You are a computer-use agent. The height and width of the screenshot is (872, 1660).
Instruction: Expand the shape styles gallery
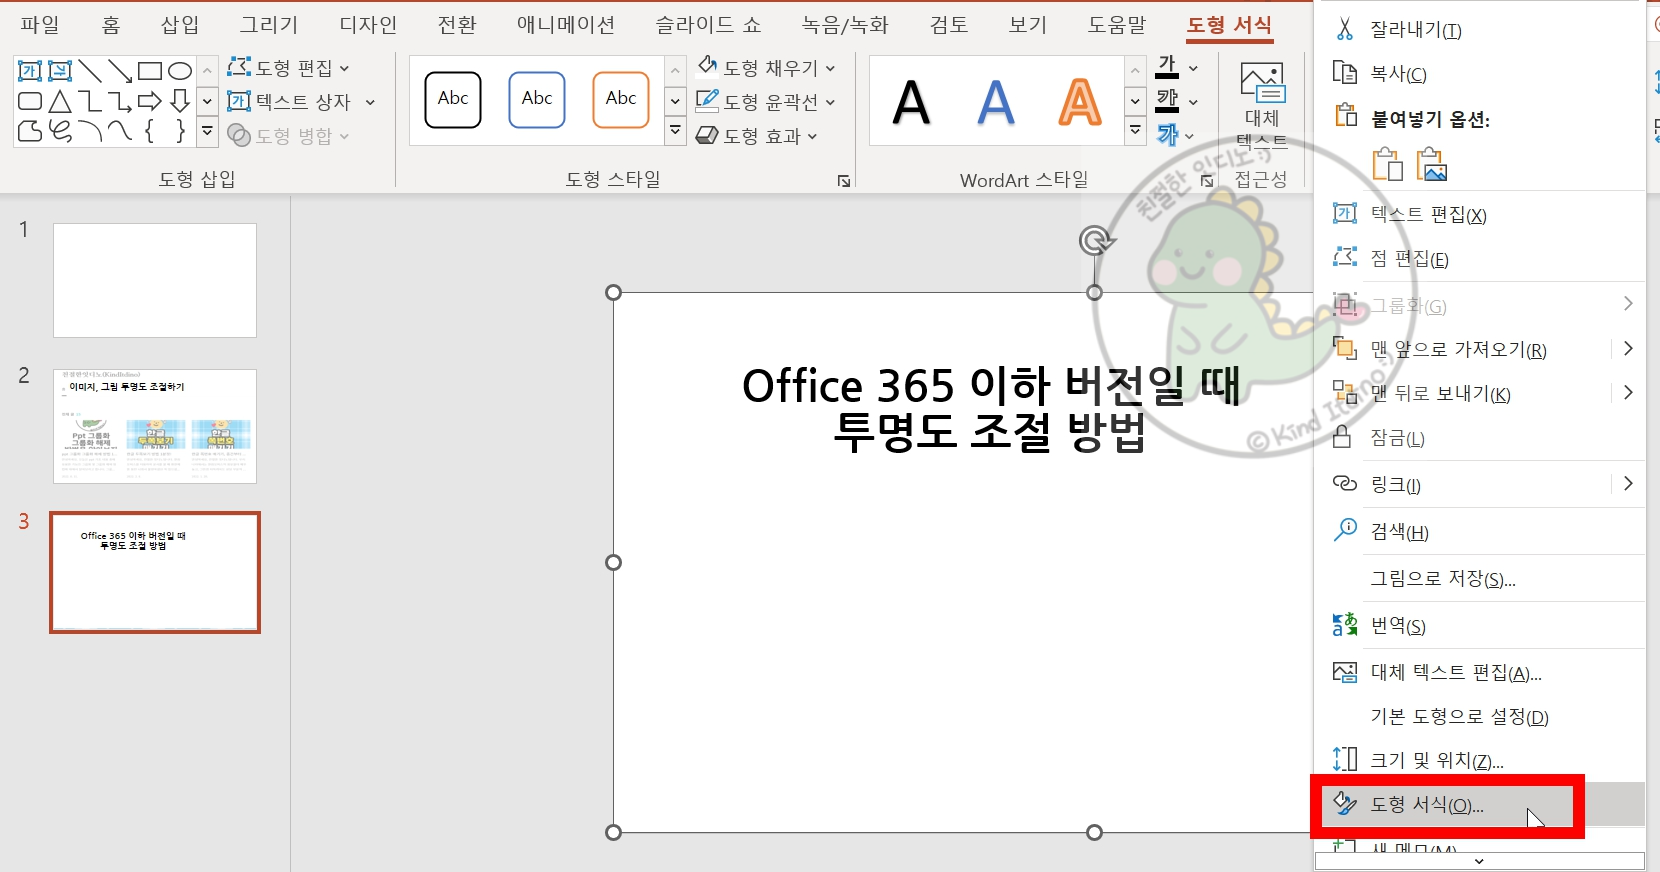pos(675,131)
